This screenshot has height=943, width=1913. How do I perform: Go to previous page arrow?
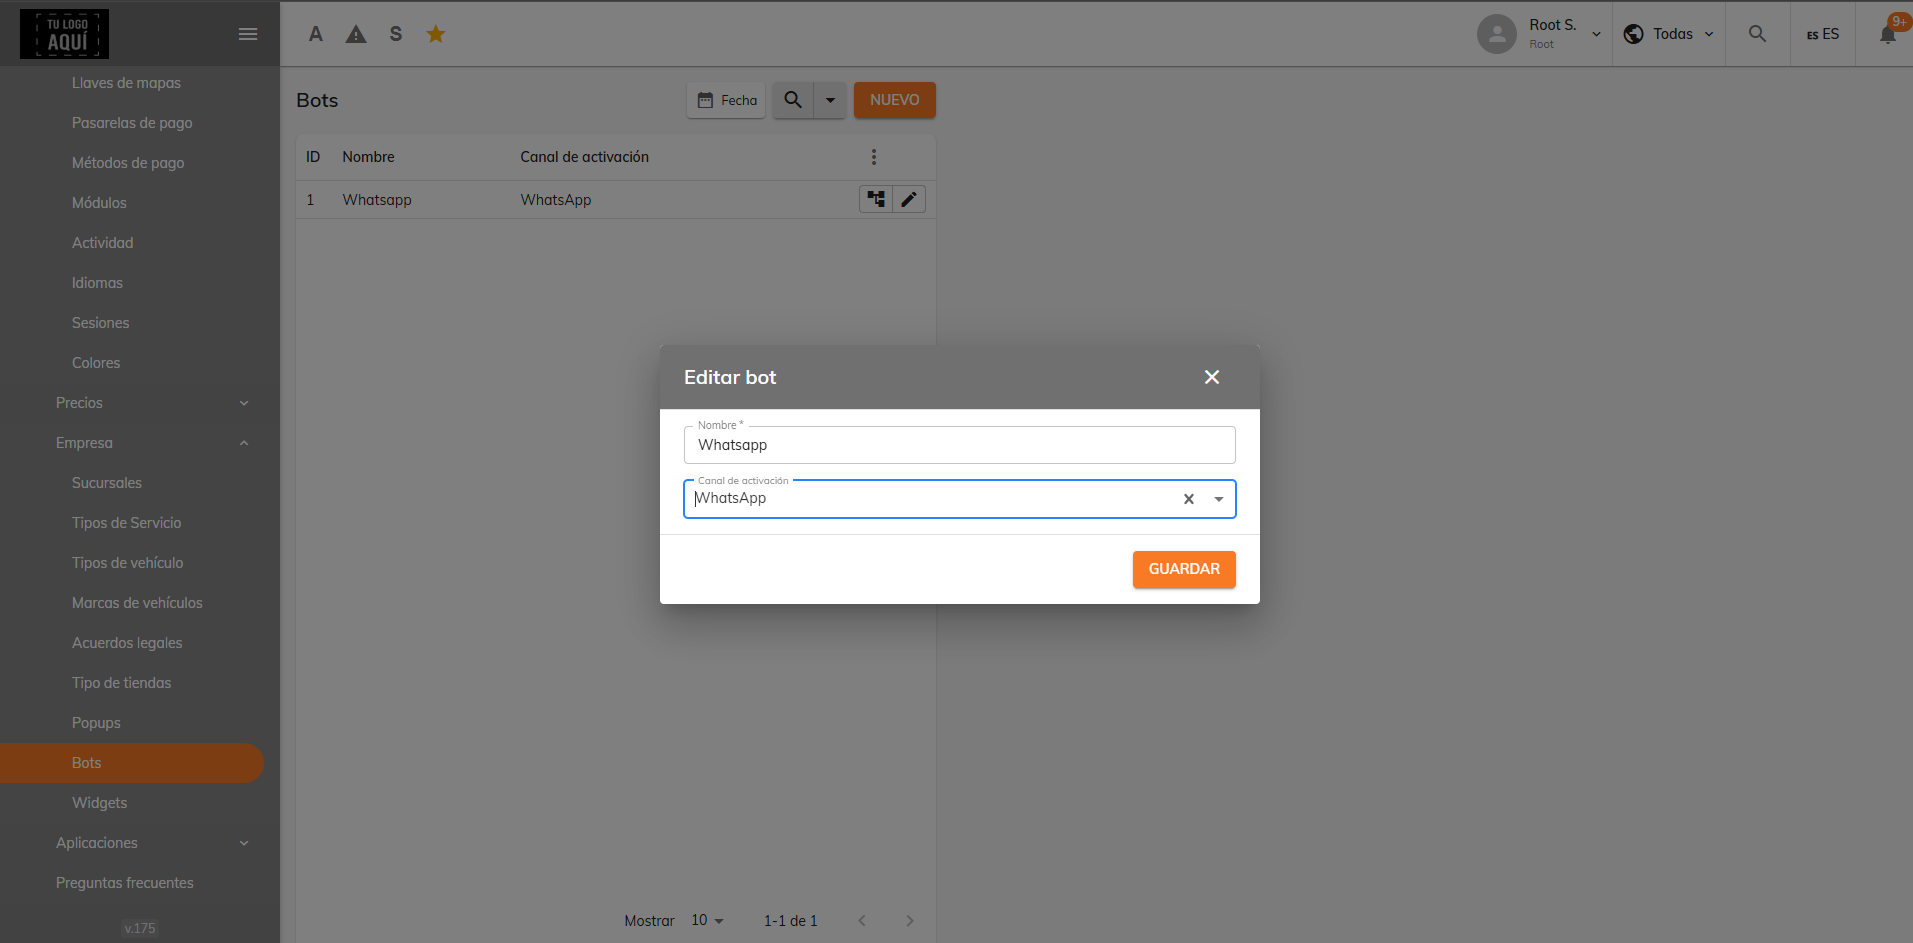862,921
